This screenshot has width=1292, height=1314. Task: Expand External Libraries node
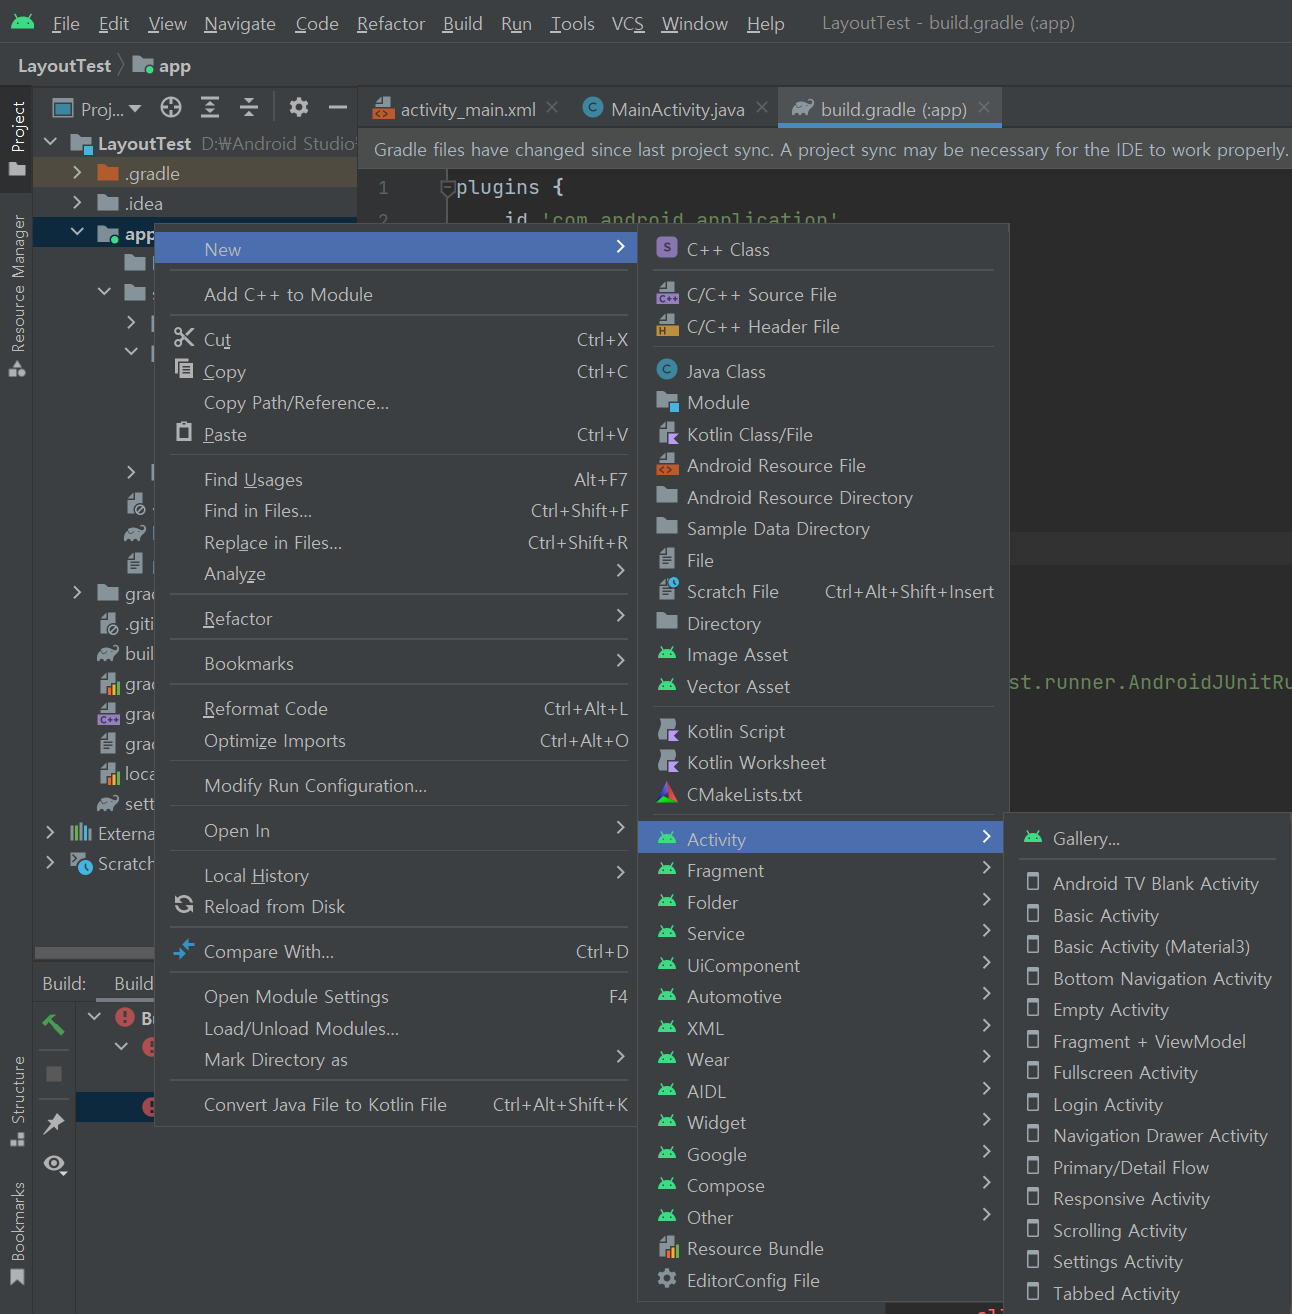(50, 832)
